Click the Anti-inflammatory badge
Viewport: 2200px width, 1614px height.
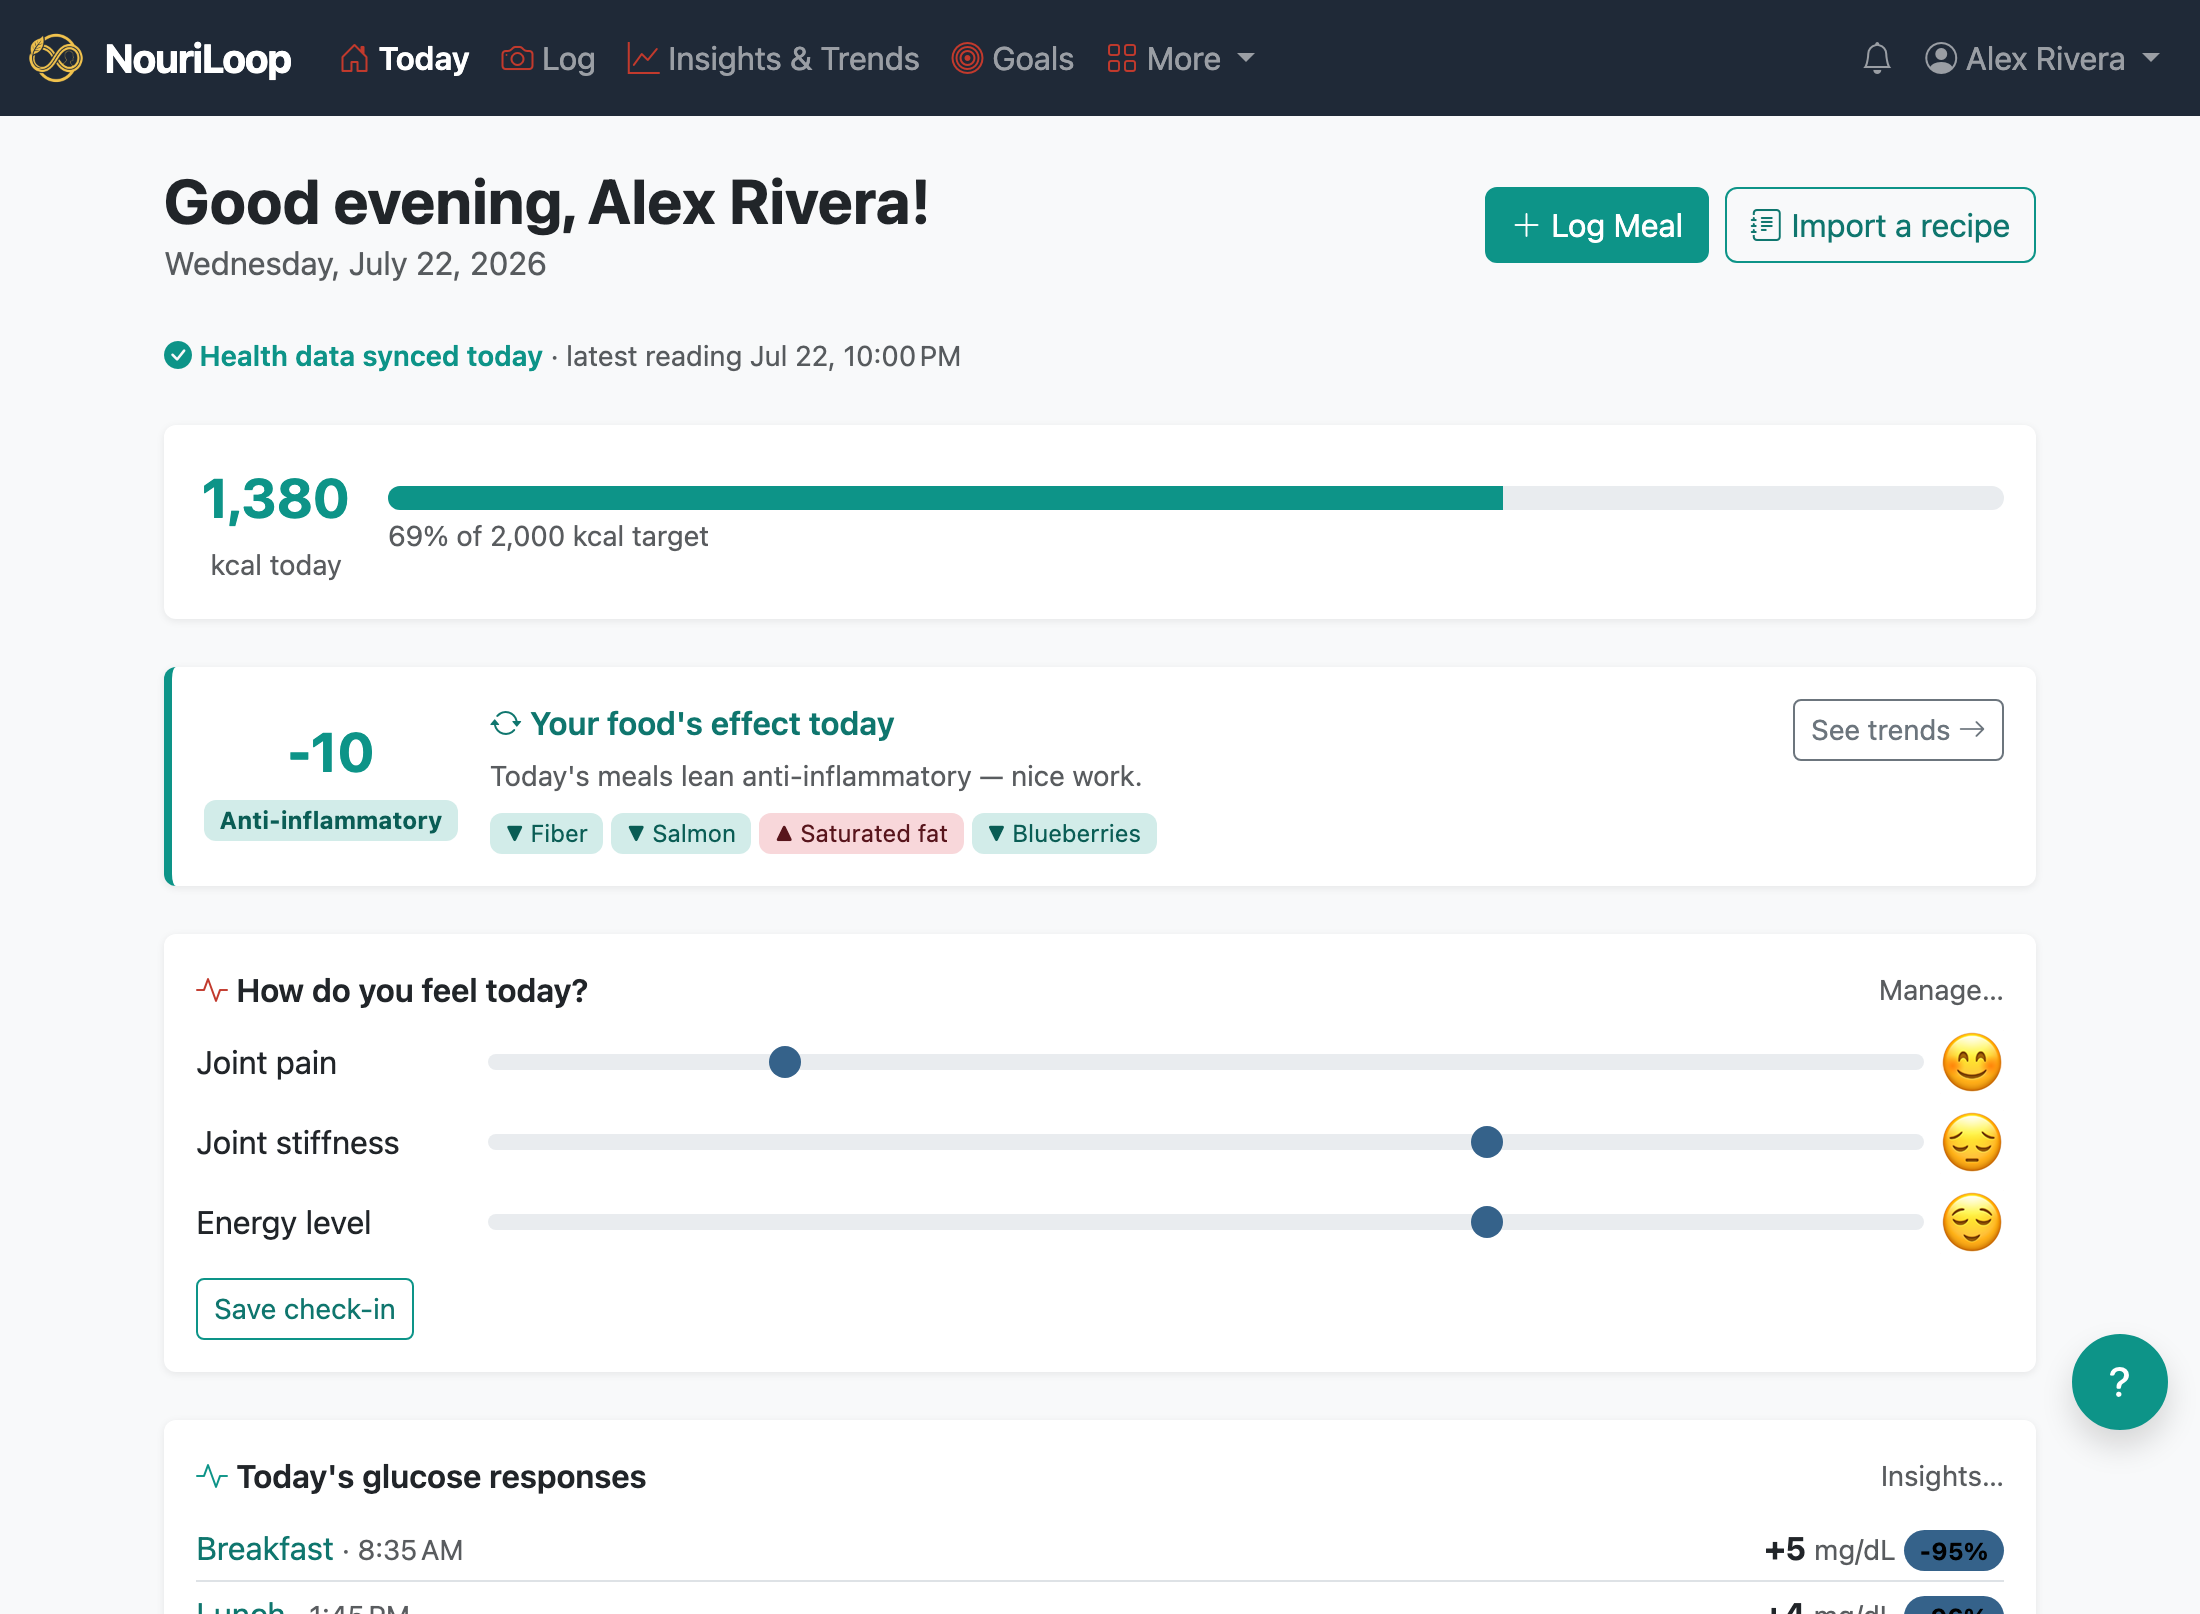[x=331, y=820]
